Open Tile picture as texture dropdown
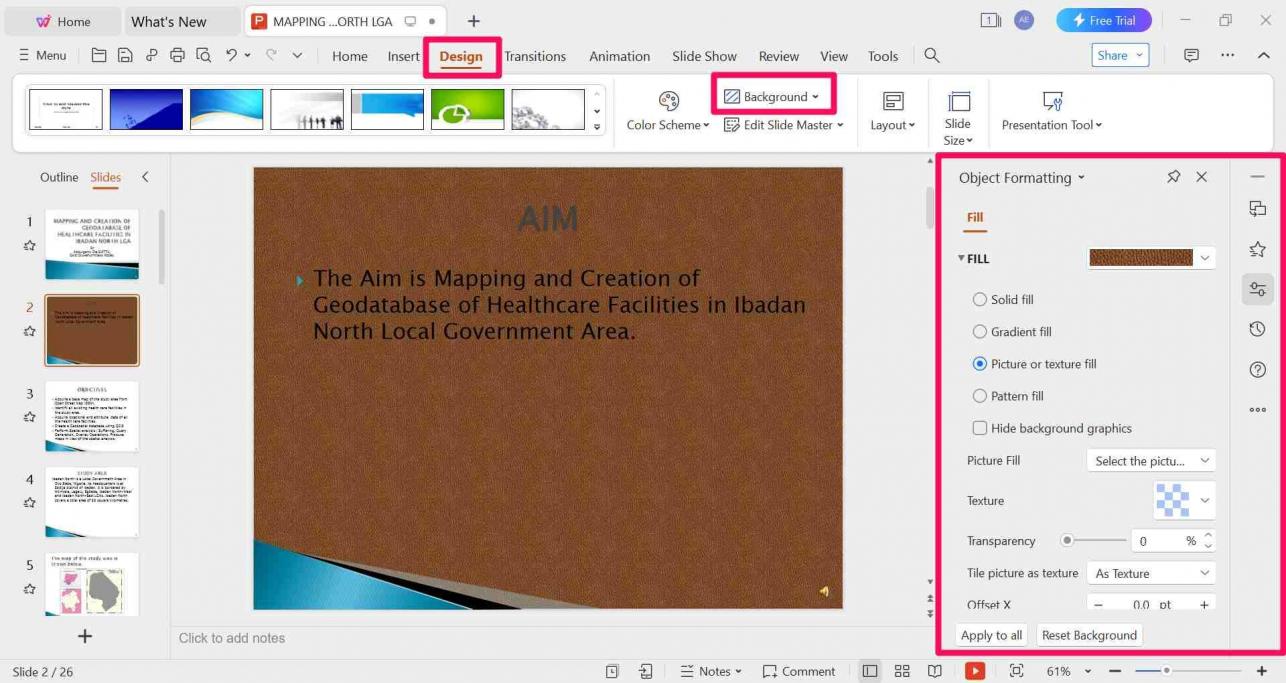The image size is (1286, 683). click(1150, 573)
